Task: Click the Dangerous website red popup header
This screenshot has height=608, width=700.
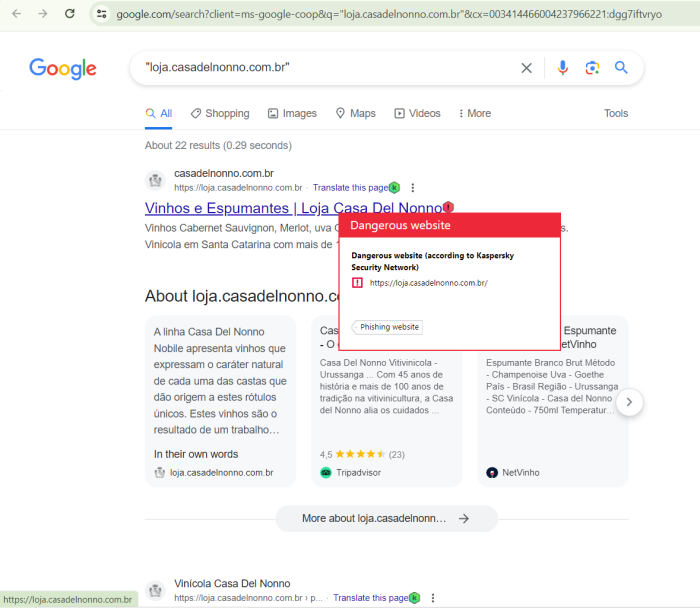Action: coord(450,225)
